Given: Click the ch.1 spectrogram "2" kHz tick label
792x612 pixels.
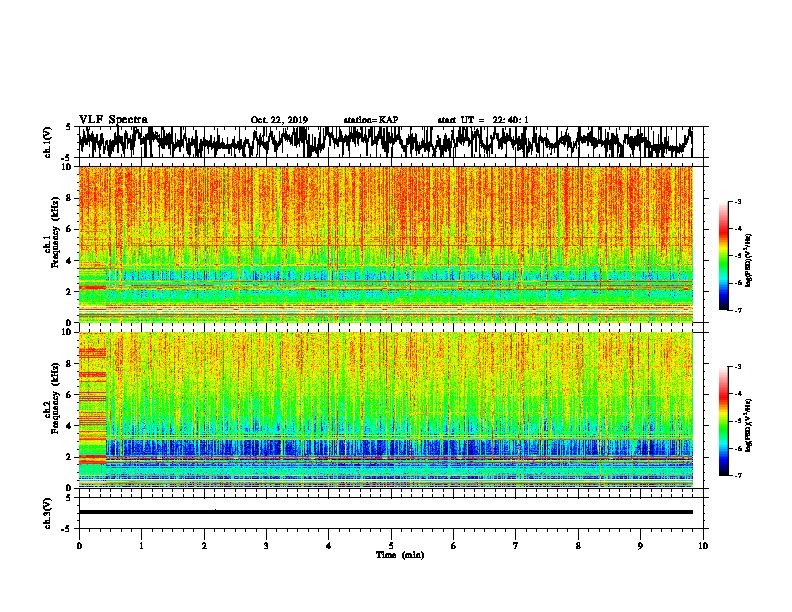Looking at the screenshot, I should point(70,291).
